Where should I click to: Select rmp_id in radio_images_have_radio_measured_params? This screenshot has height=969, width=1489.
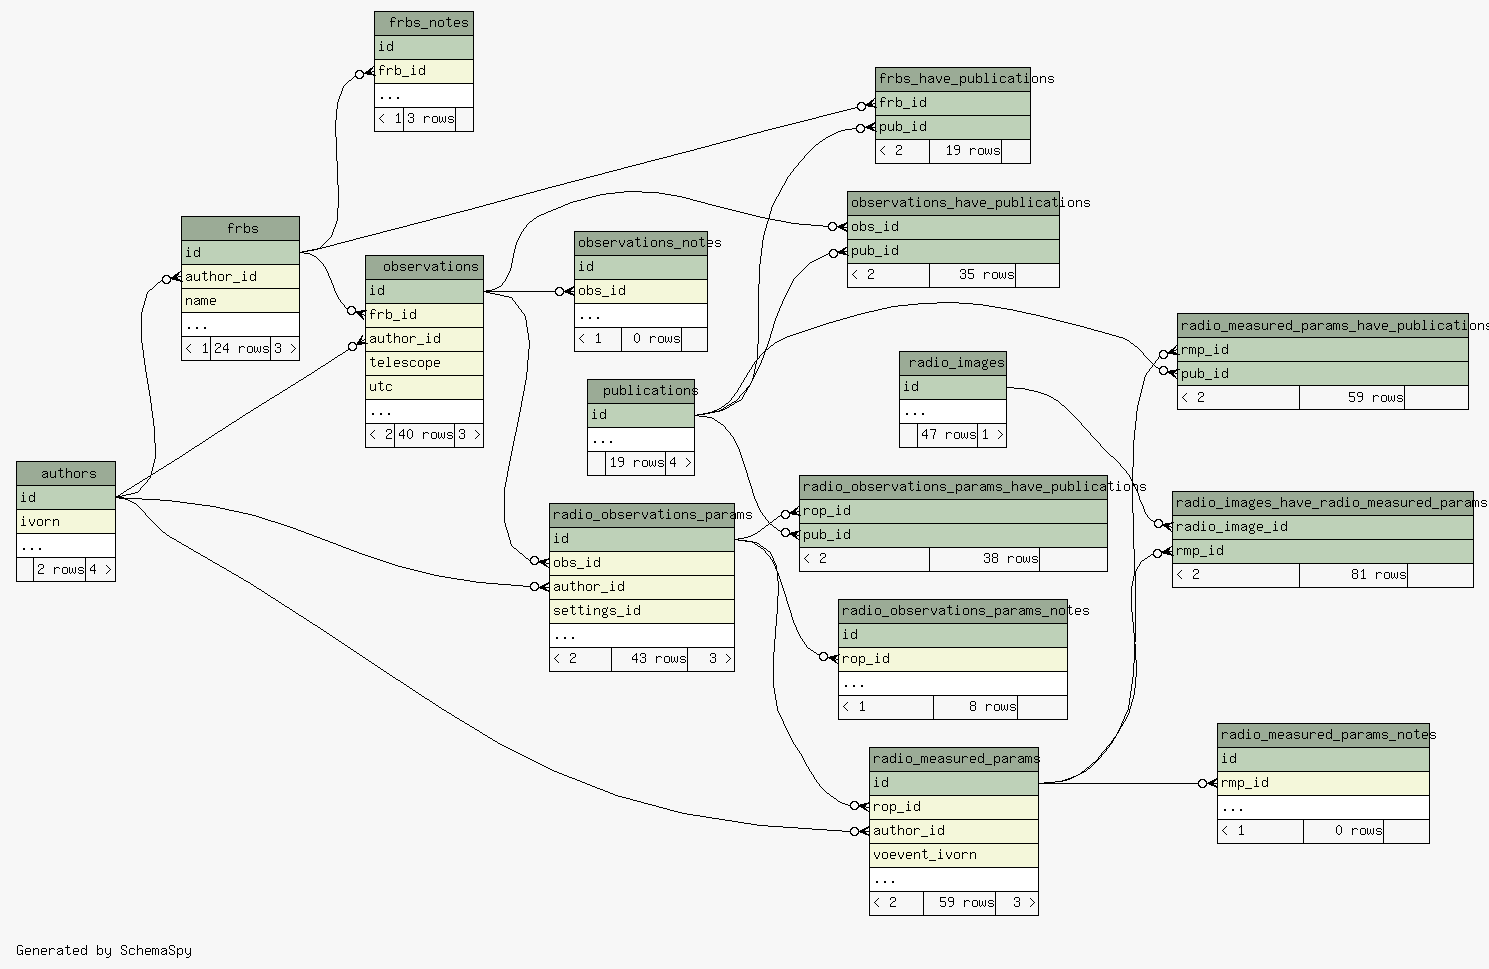[x=1323, y=551]
